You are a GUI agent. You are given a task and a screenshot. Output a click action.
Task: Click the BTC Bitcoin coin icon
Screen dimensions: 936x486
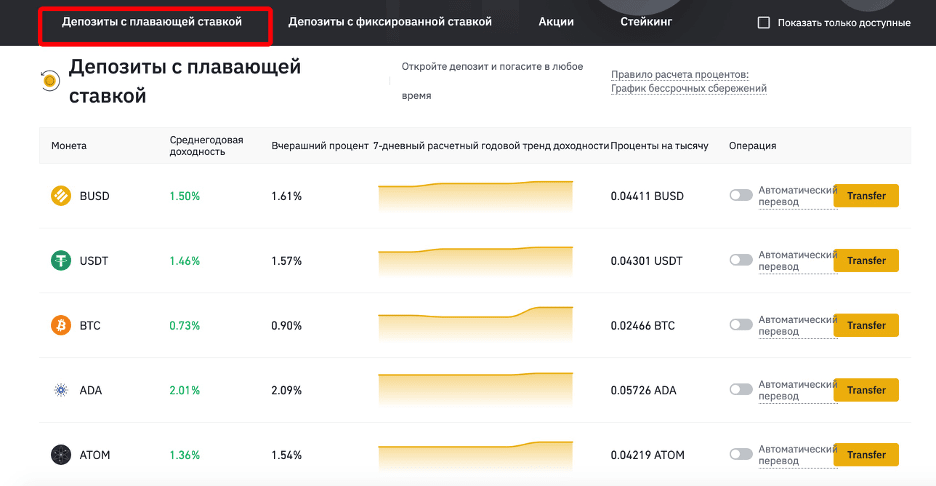pyautogui.click(x=61, y=325)
